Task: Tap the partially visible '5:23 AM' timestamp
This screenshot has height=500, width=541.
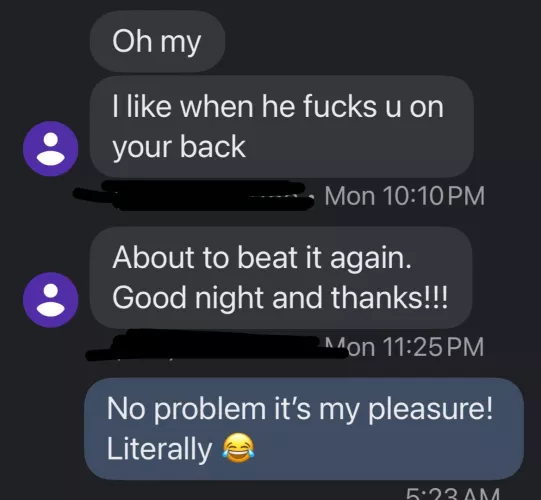Action: coord(453,494)
